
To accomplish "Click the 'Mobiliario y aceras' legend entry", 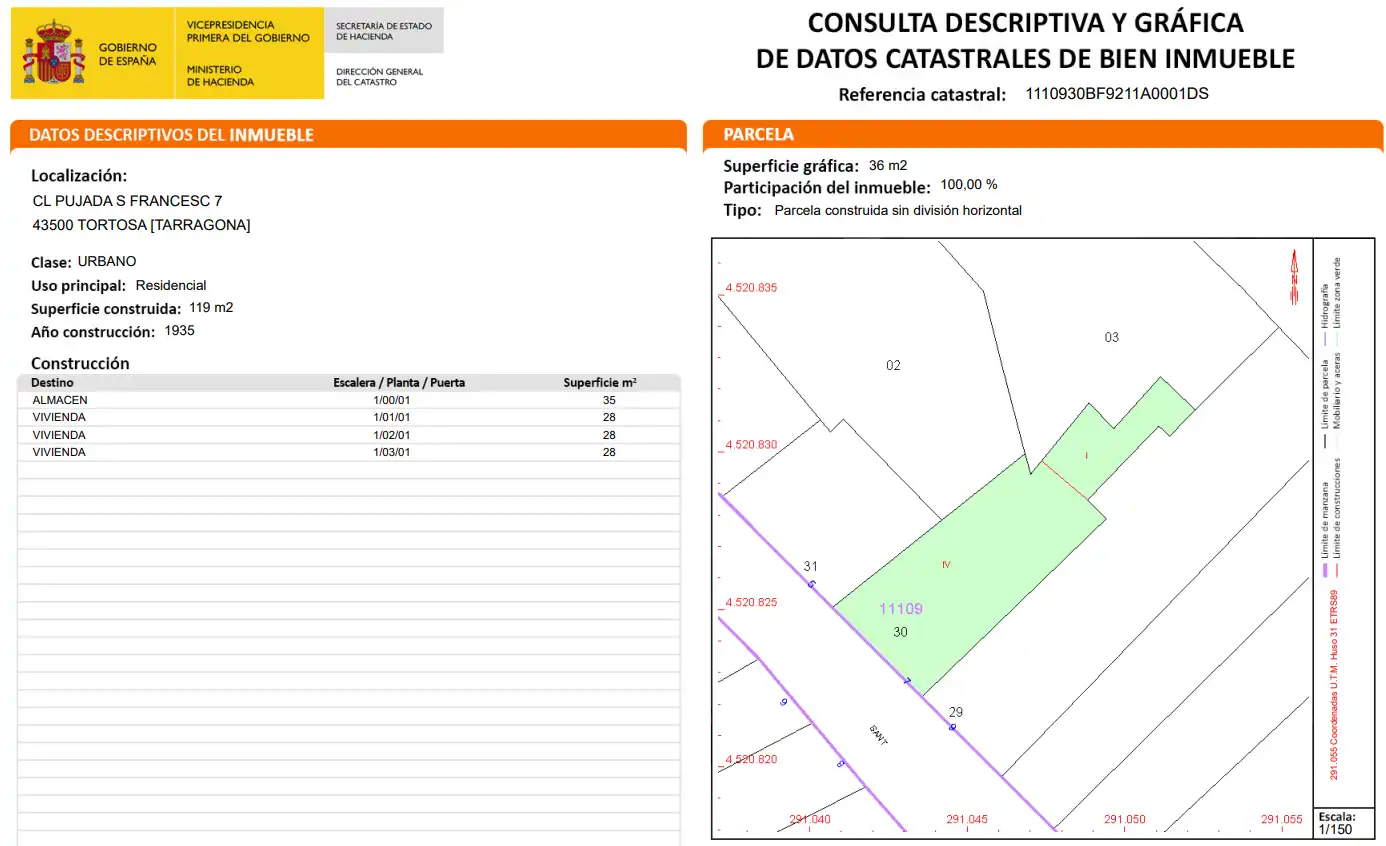I will pyautogui.click(x=1337, y=393).
